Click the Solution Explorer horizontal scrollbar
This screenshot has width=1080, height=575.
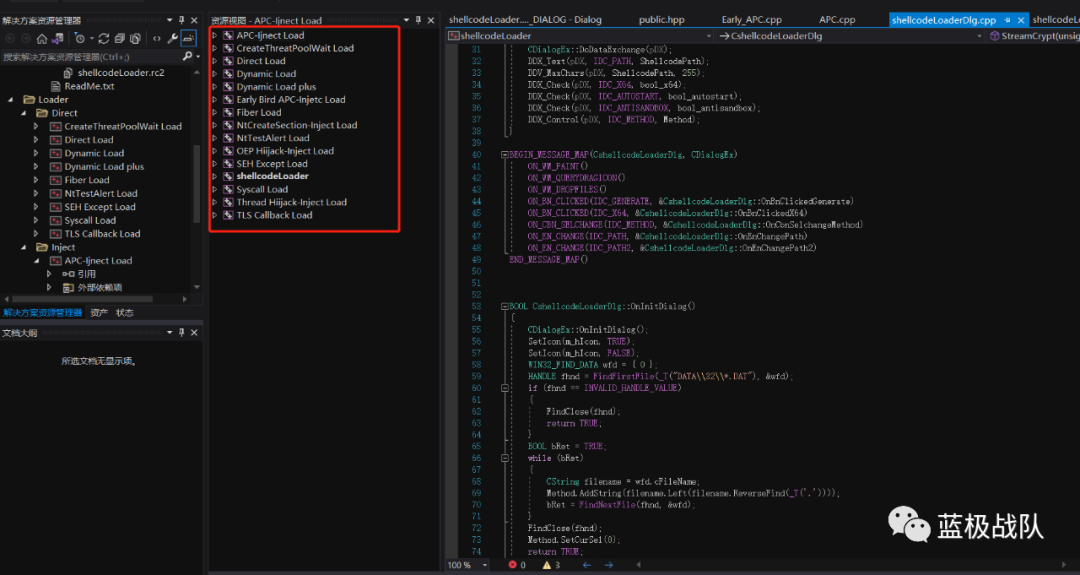(x=83, y=300)
